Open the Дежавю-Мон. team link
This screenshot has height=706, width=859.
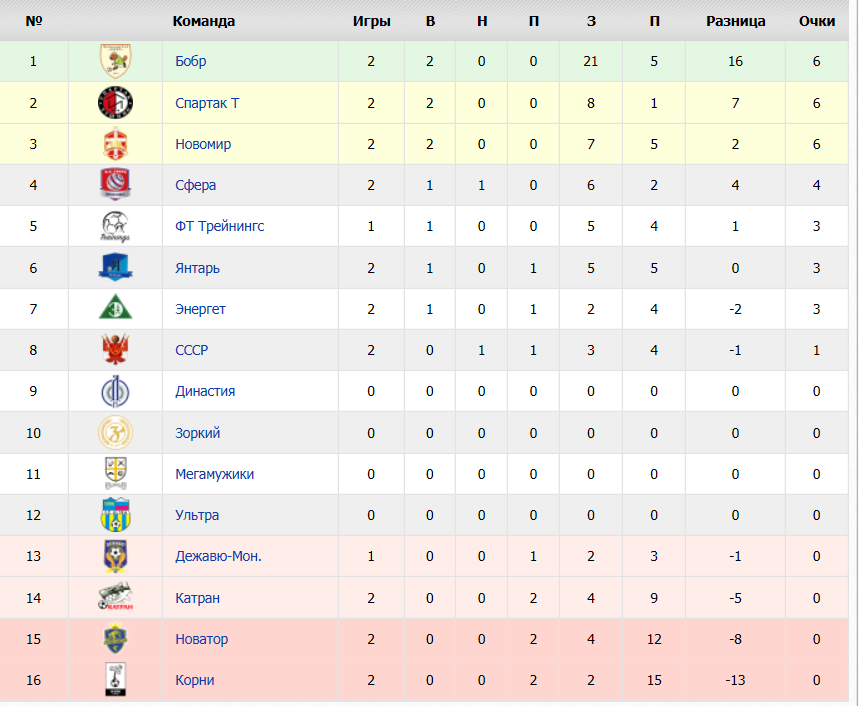tap(219, 556)
